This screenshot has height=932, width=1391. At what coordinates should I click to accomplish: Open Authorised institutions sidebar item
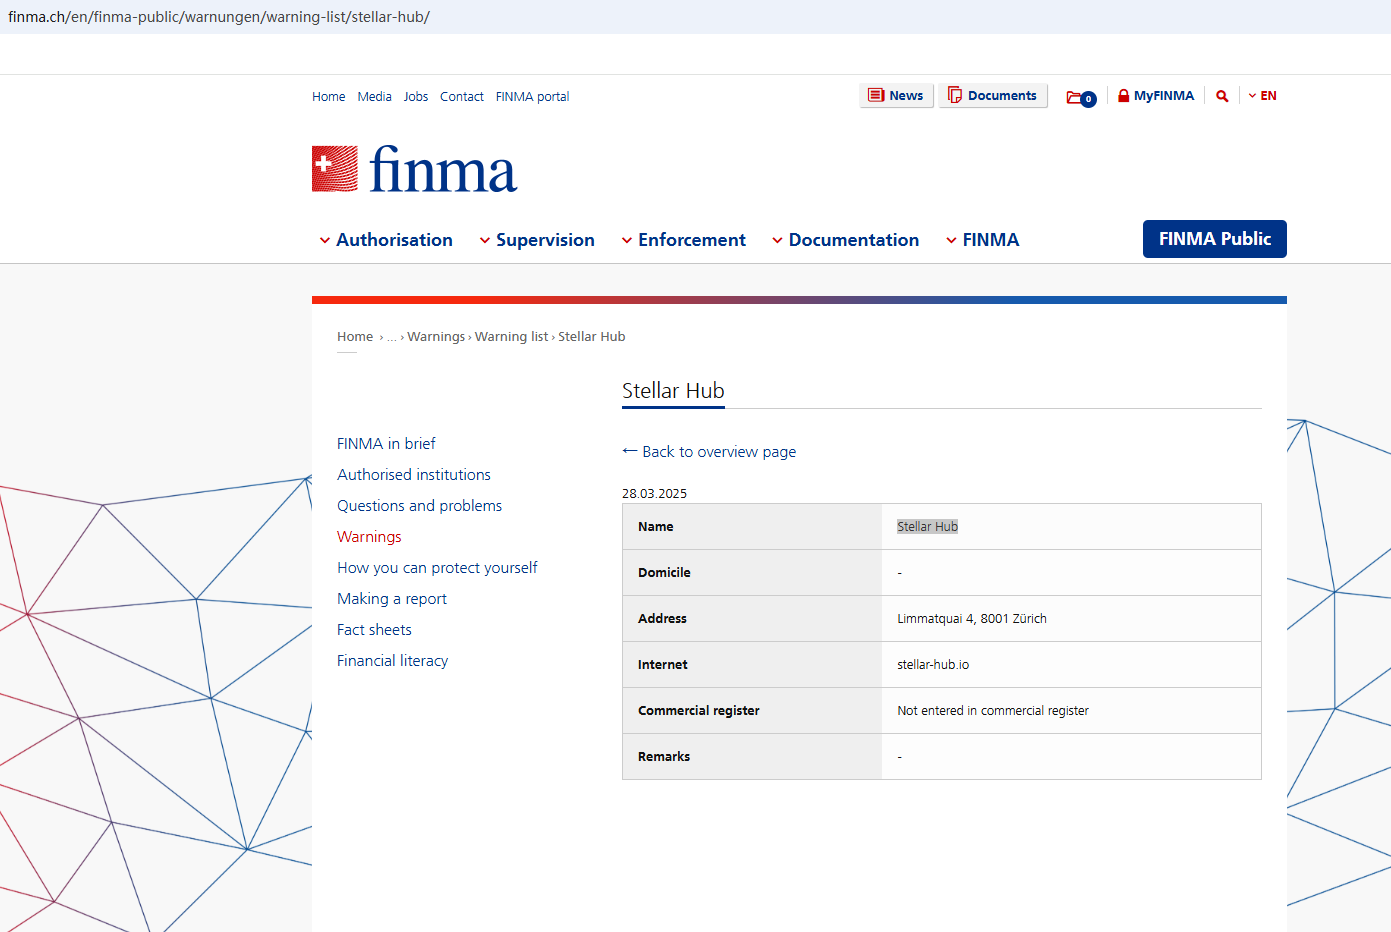coord(414,475)
